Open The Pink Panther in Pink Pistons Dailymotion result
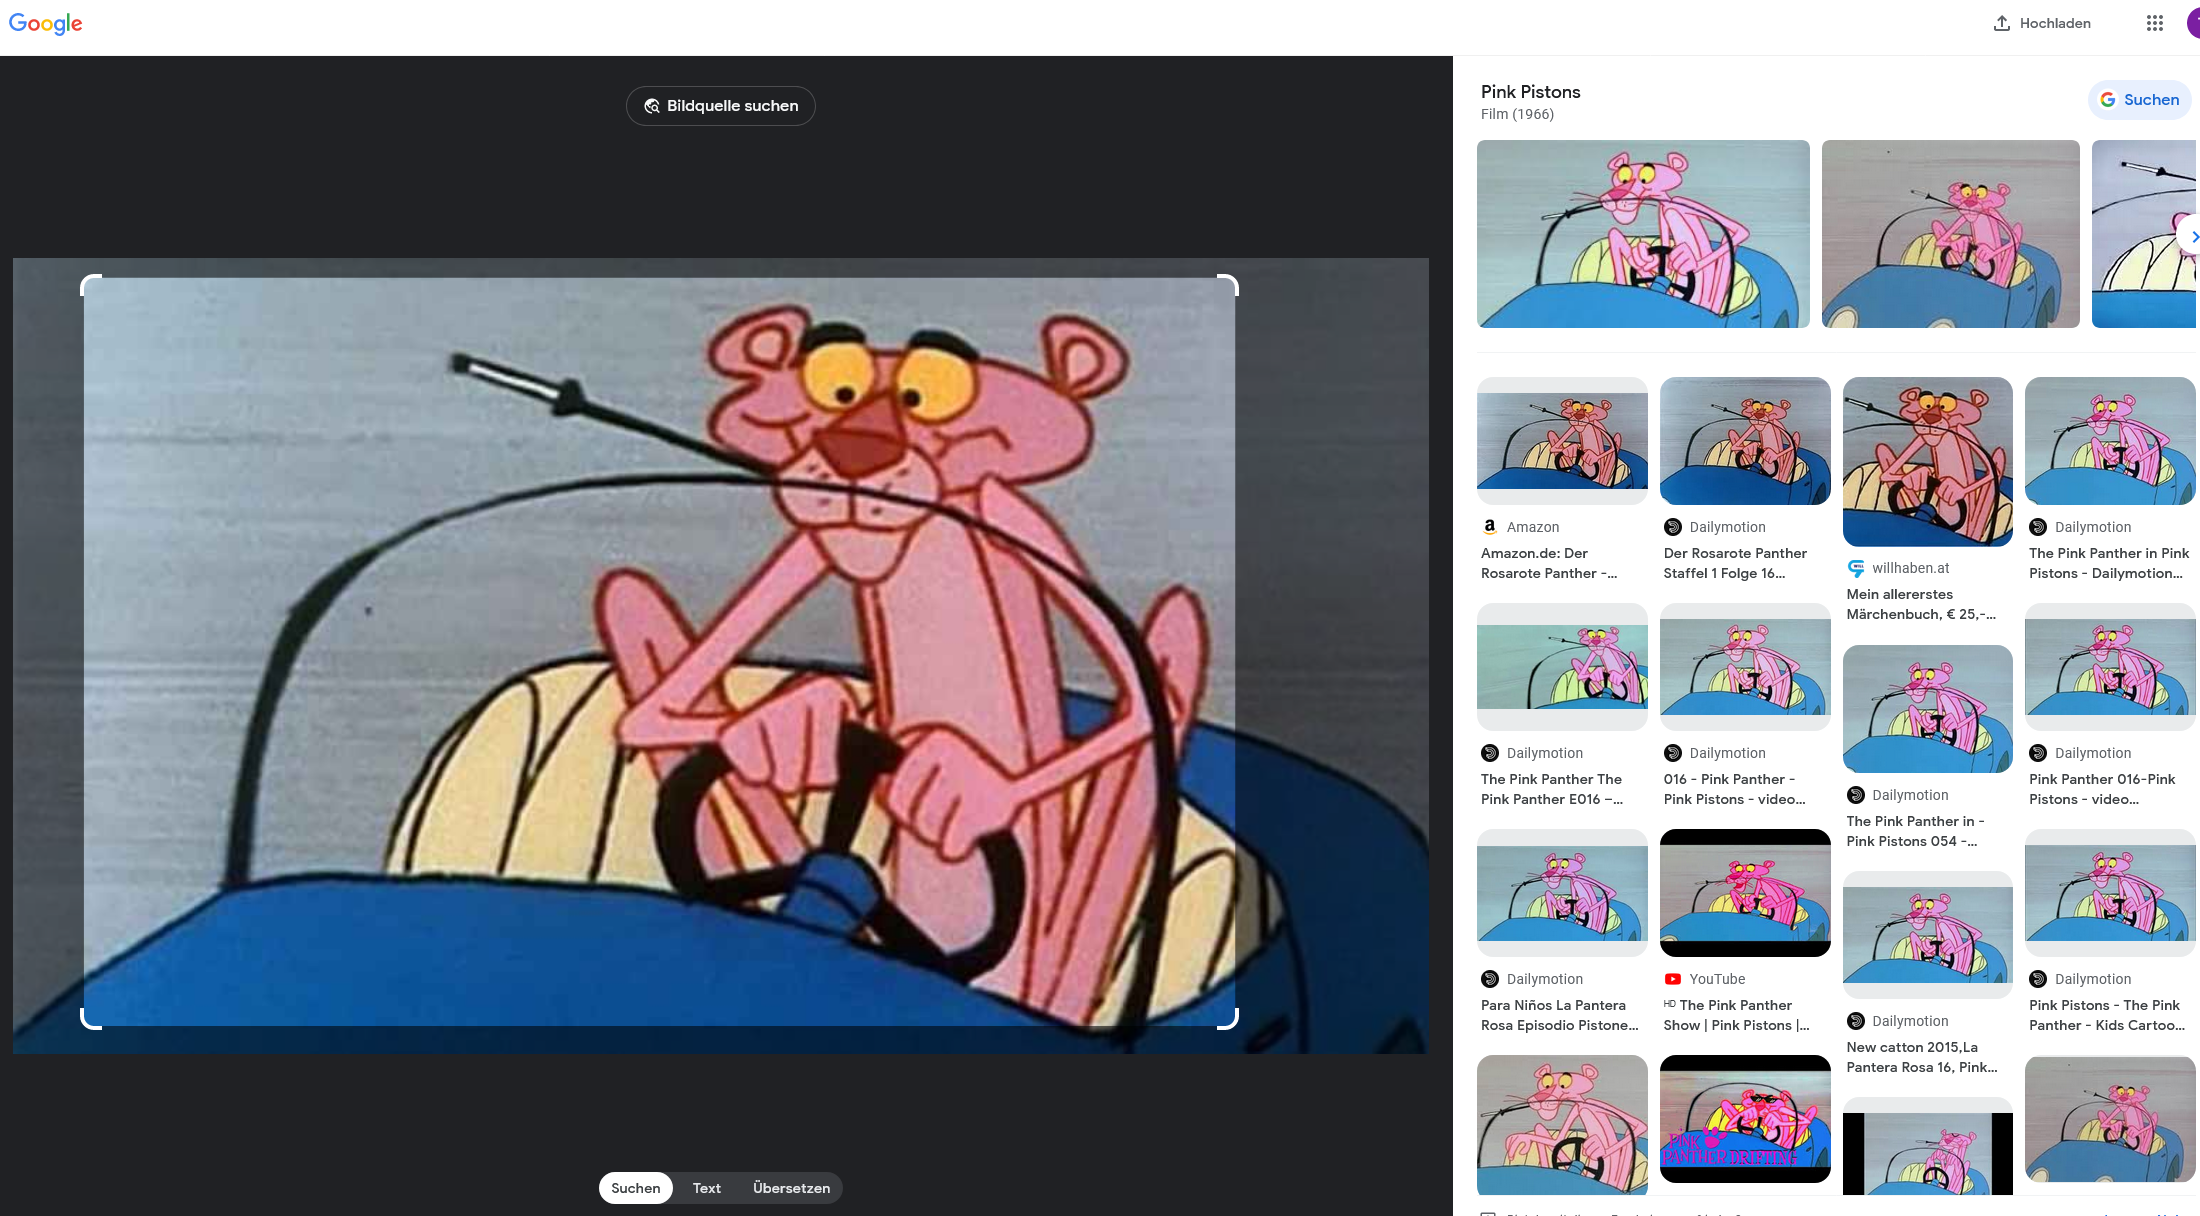Screen dimensions: 2200x1216 pos(2109,563)
